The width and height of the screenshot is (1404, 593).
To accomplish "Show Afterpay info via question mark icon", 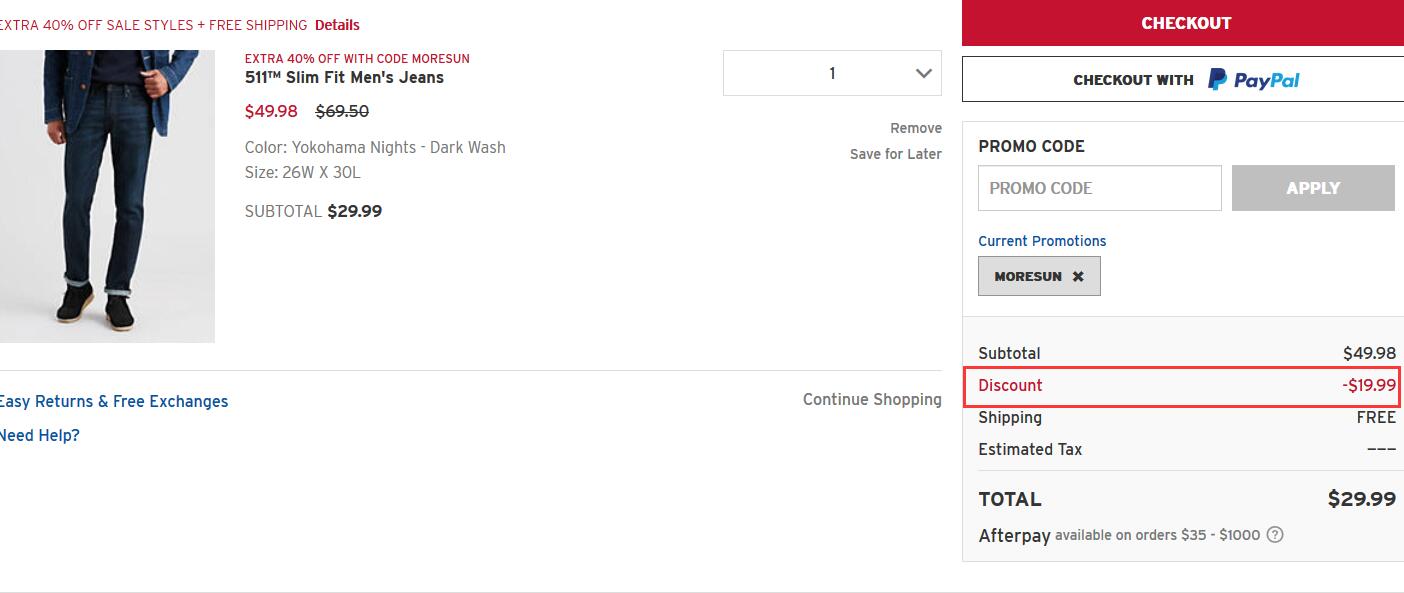I will coord(1275,535).
